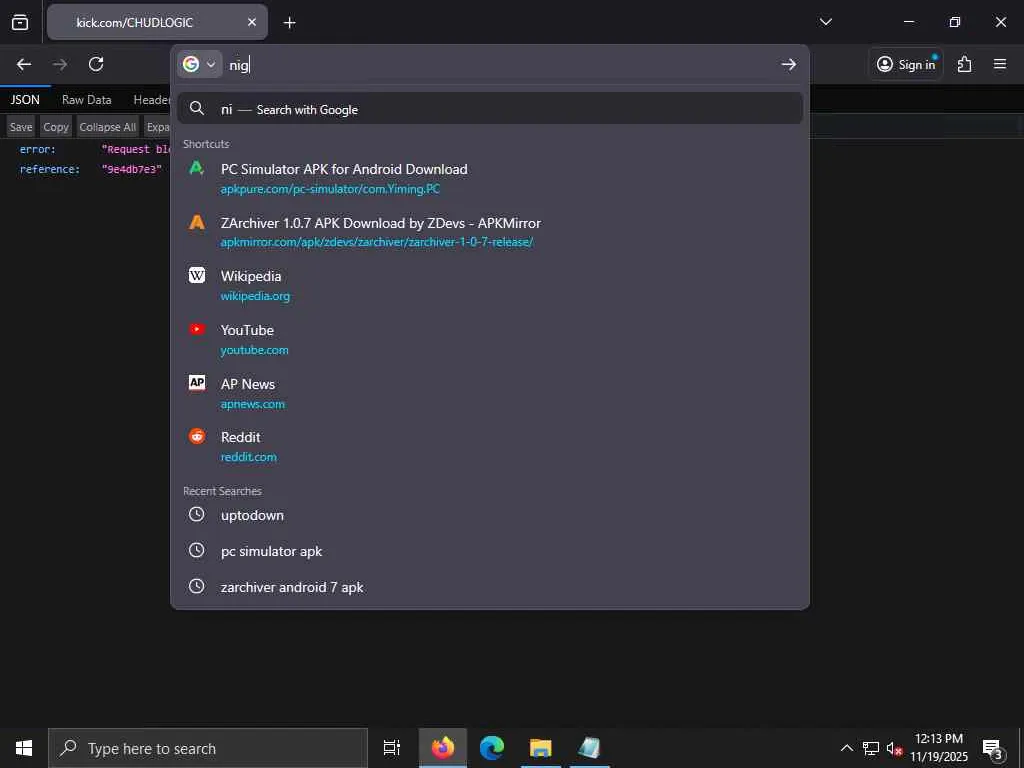The width and height of the screenshot is (1024, 768).
Task: Click the "error:" key in JSON
Action: click(37, 150)
